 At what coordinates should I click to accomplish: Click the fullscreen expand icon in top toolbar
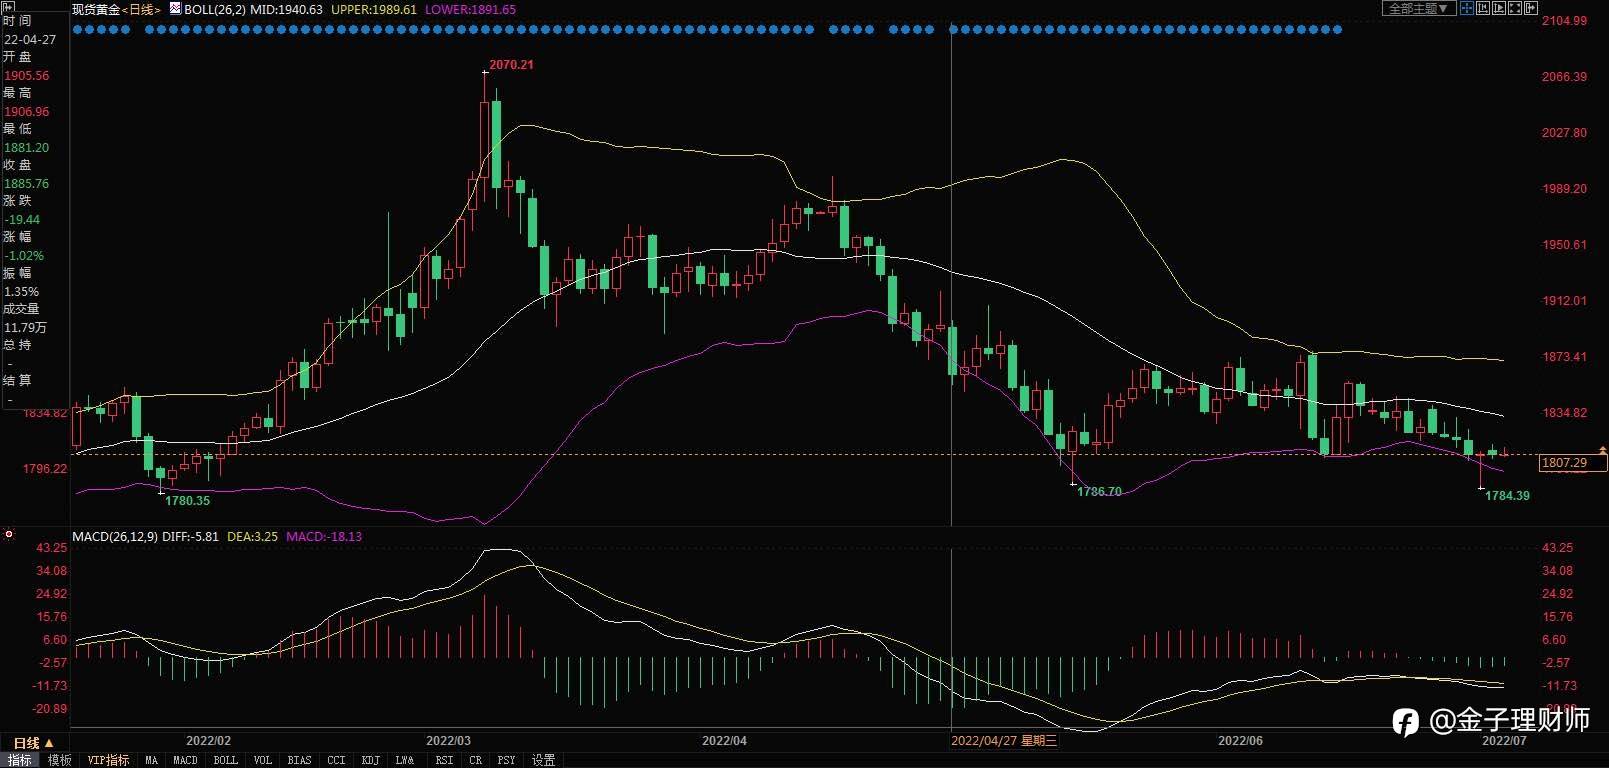pos(1515,8)
